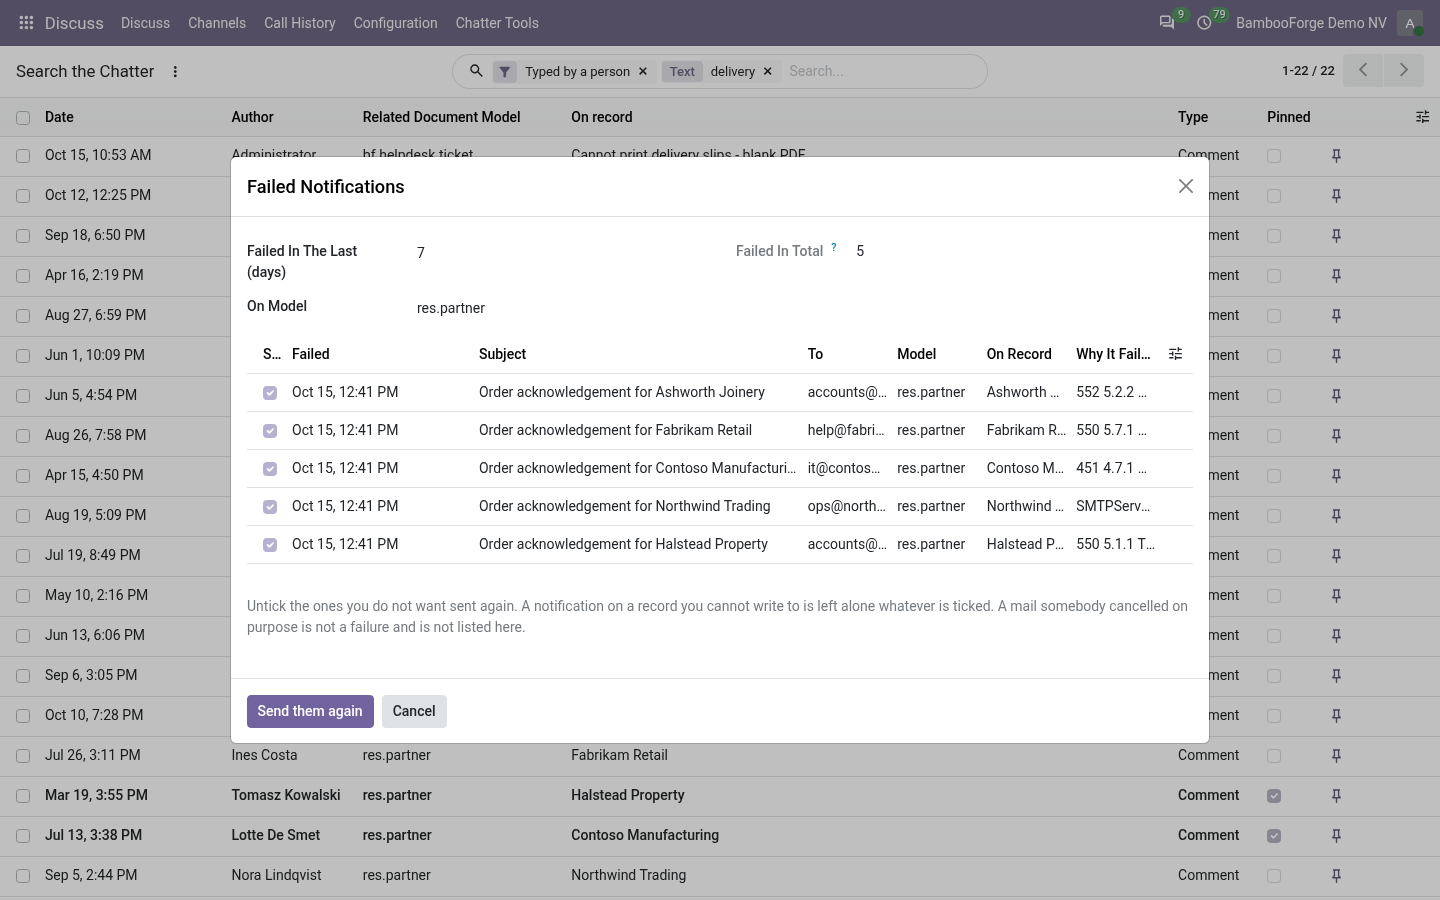Click into the Search... input field

click(880, 71)
